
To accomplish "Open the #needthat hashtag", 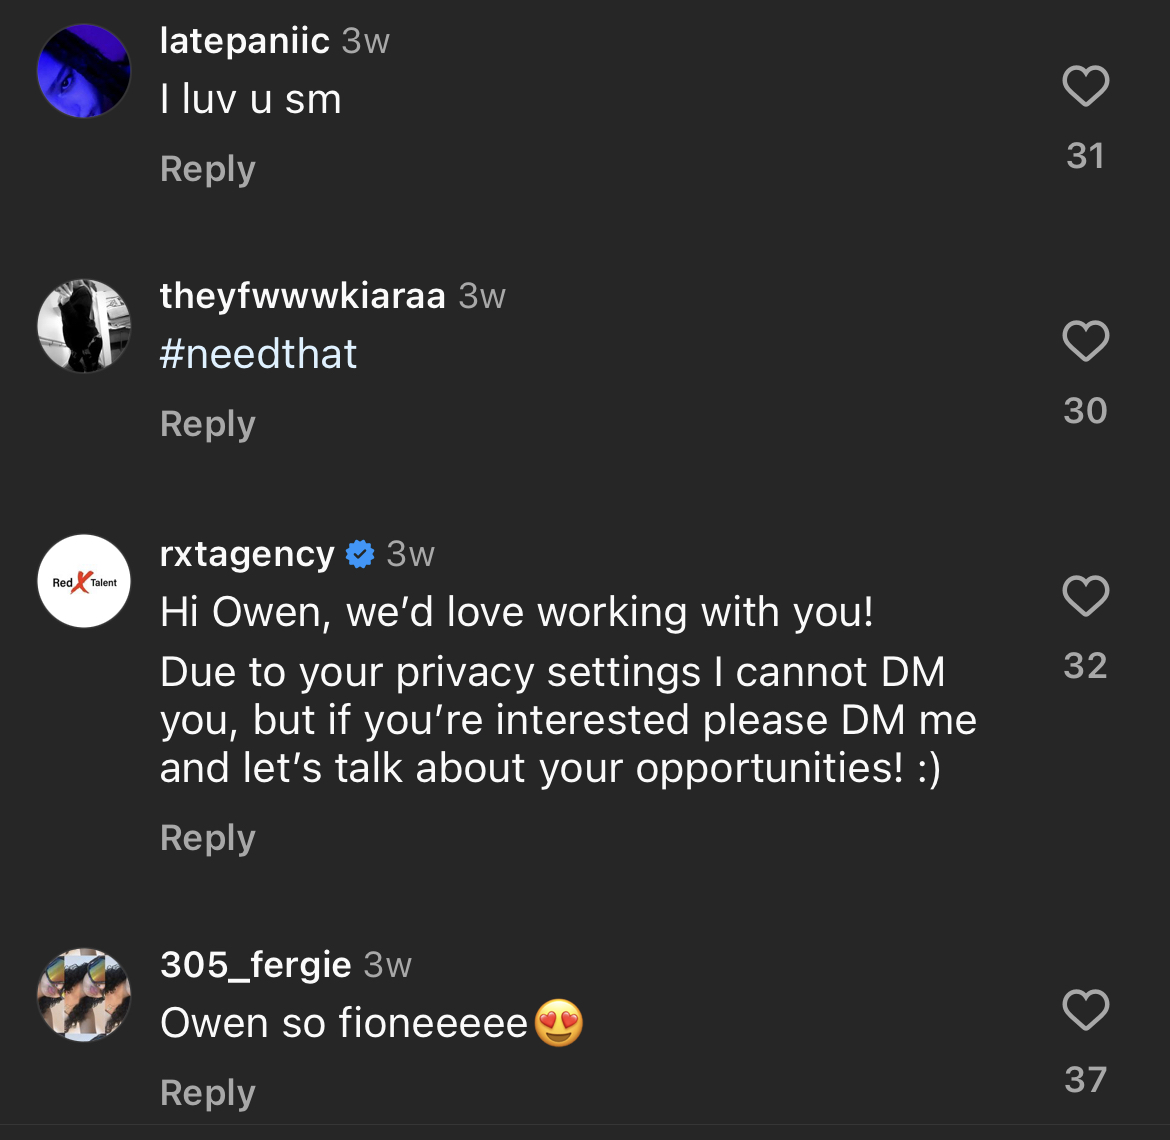I will [258, 354].
